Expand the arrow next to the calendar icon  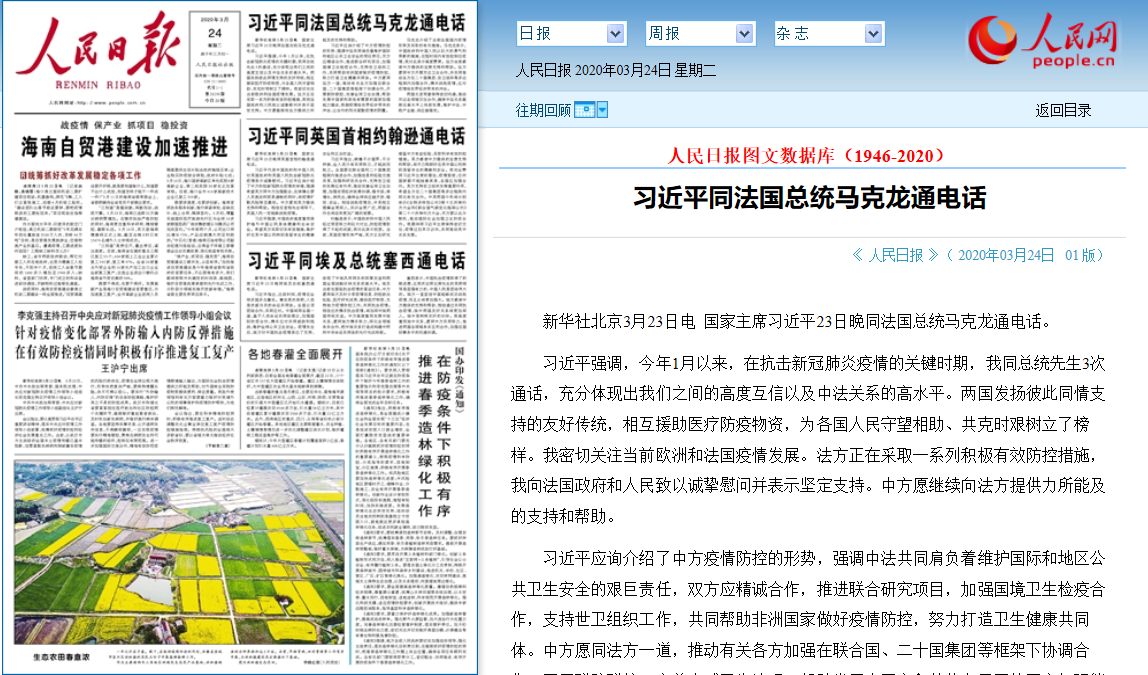coord(603,110)
